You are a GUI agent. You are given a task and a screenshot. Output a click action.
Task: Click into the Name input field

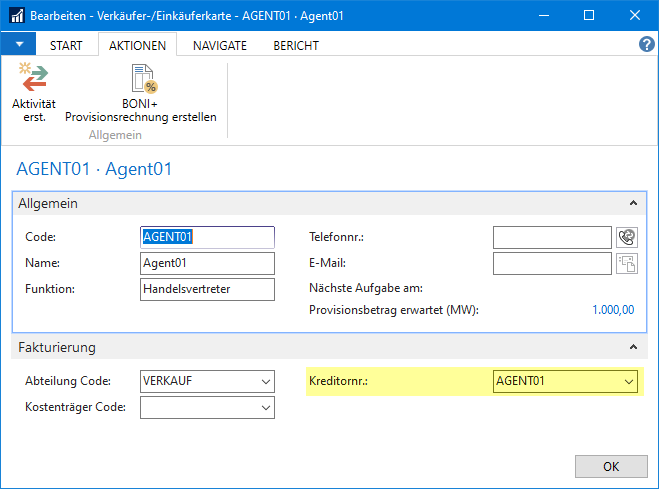[207, 263]
